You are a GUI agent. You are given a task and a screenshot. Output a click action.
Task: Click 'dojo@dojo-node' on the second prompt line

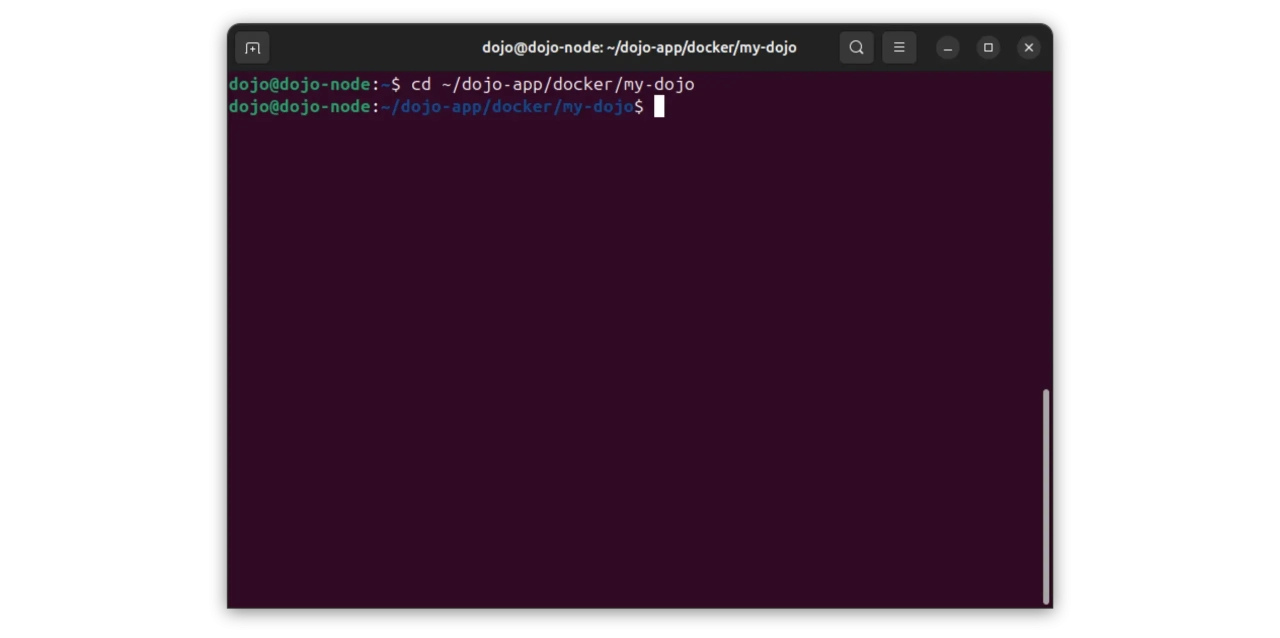pos(299,107)
